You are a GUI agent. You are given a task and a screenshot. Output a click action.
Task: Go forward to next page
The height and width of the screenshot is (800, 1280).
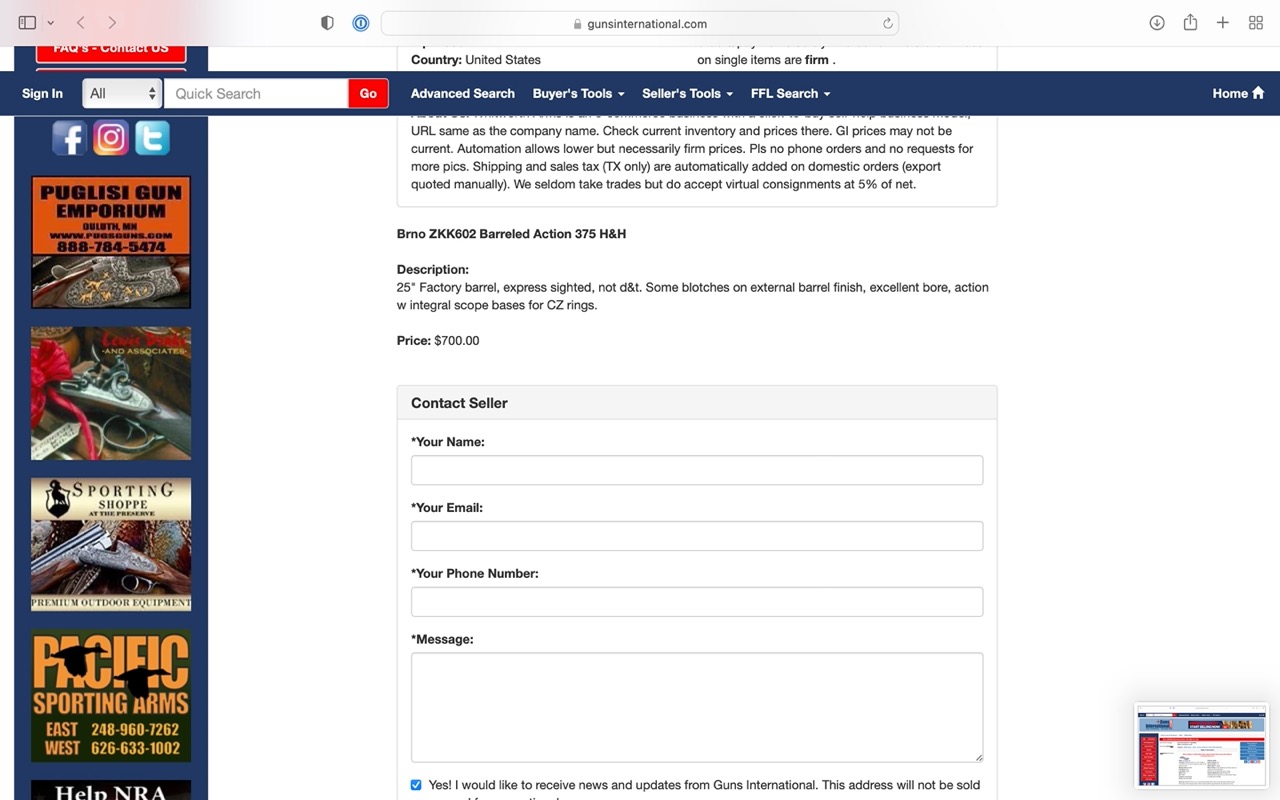click(112, 23)
